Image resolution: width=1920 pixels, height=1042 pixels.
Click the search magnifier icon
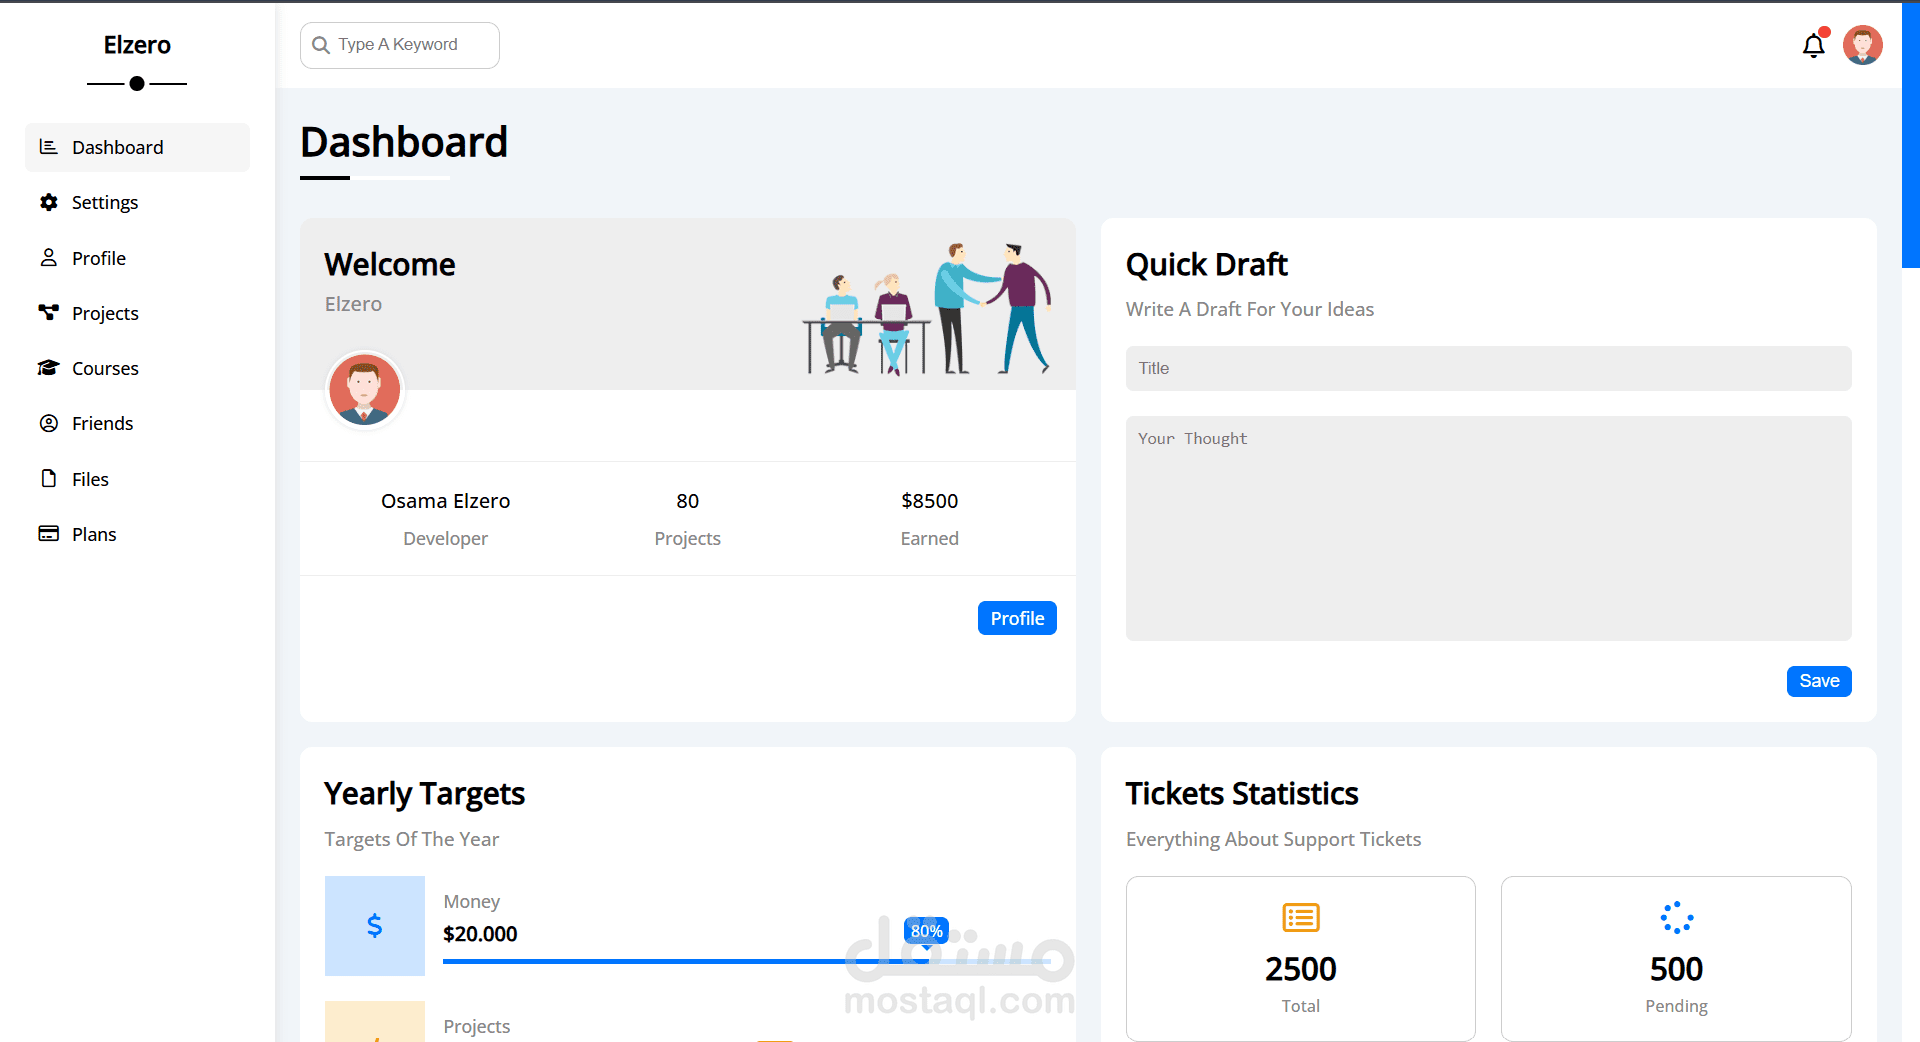[x=321, y=45]
